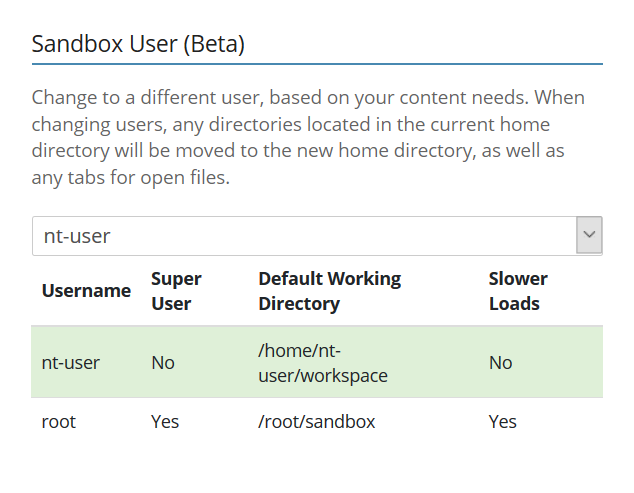Viewport: 634px width, 493px height.
Task: Click Slower Loads value Yes for root
Action: pos(503,422)
